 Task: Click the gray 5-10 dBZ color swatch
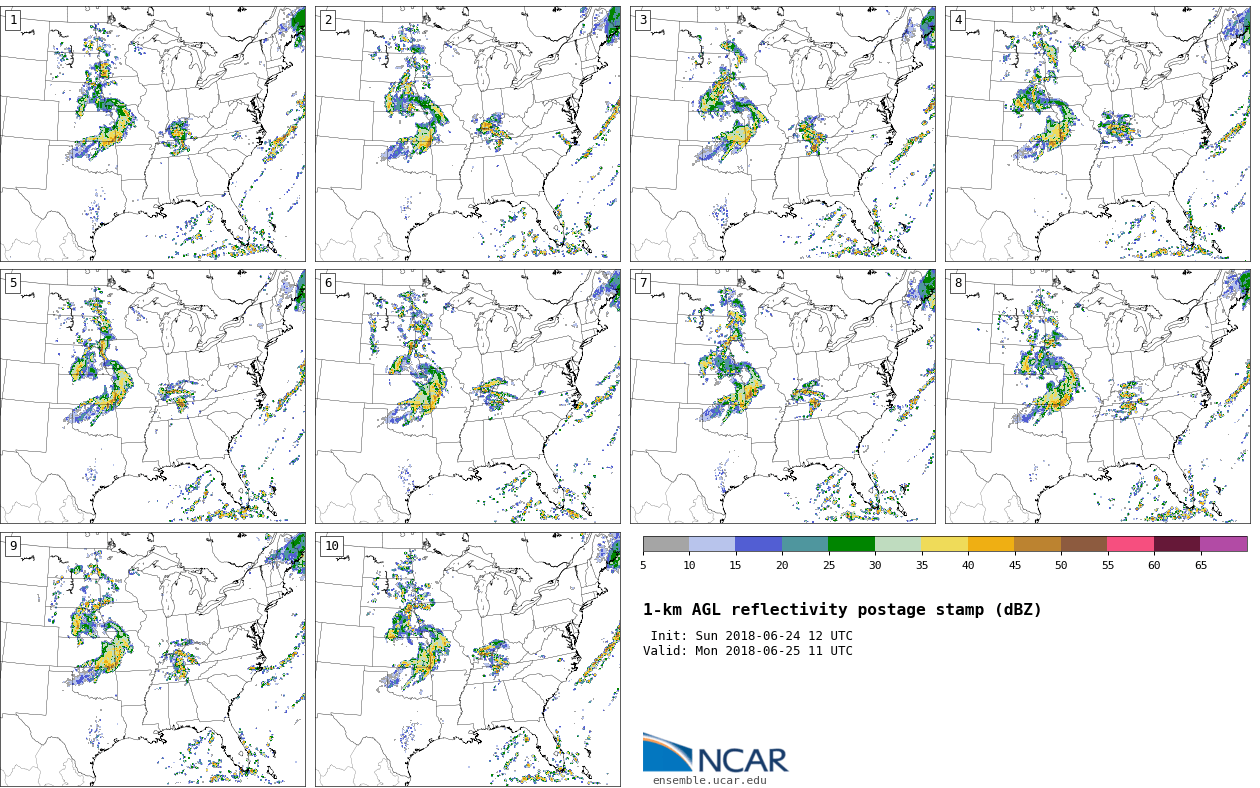[x=666, y=545]
